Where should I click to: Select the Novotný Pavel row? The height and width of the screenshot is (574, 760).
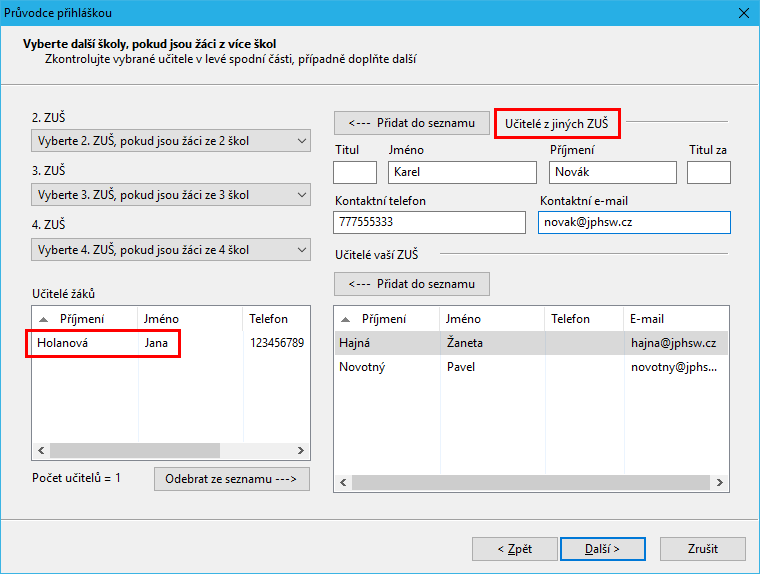point(530,367)
